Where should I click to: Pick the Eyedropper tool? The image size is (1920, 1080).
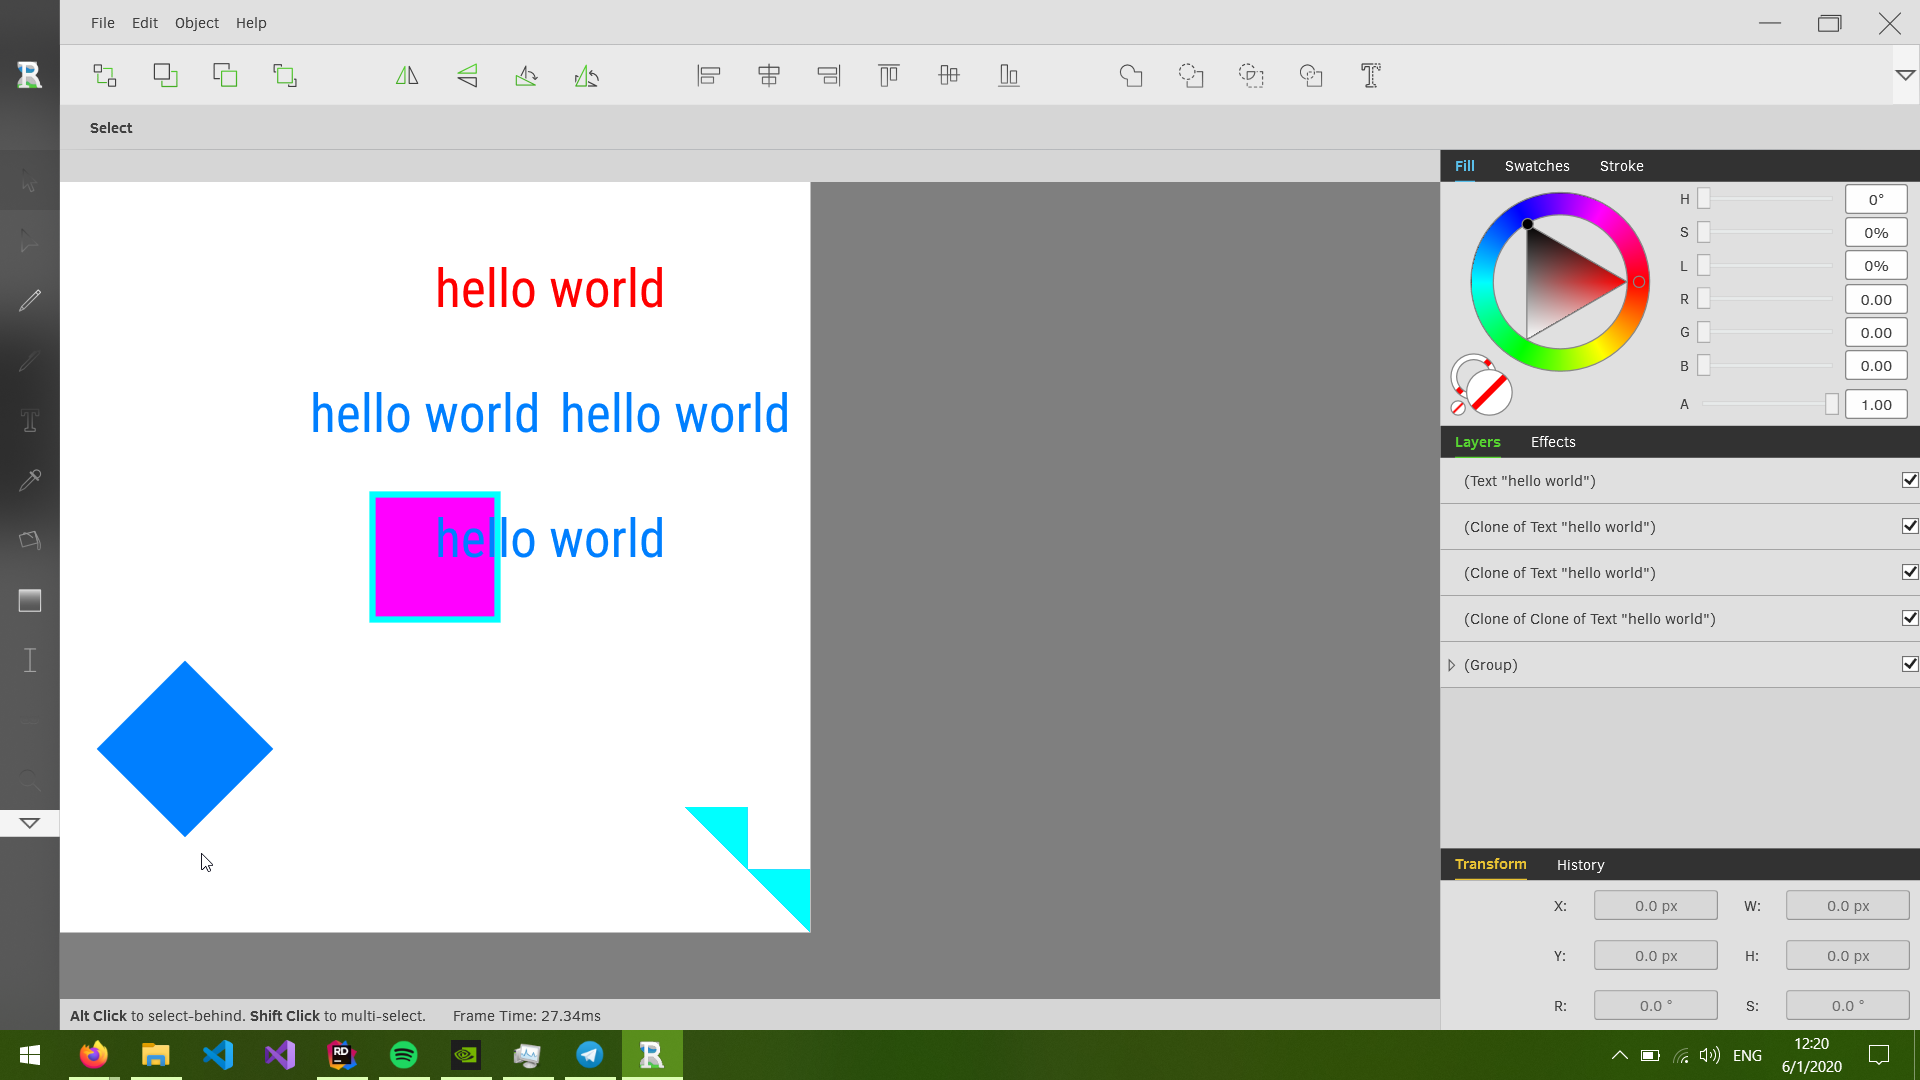point(30,480)
